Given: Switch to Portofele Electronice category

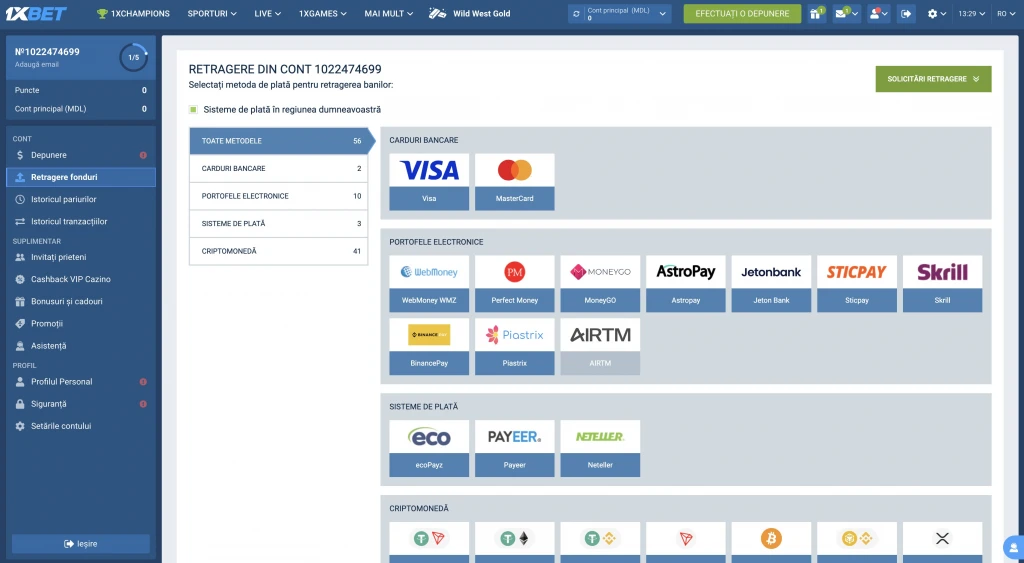Looking at the screenshot, I should [279, 196].
